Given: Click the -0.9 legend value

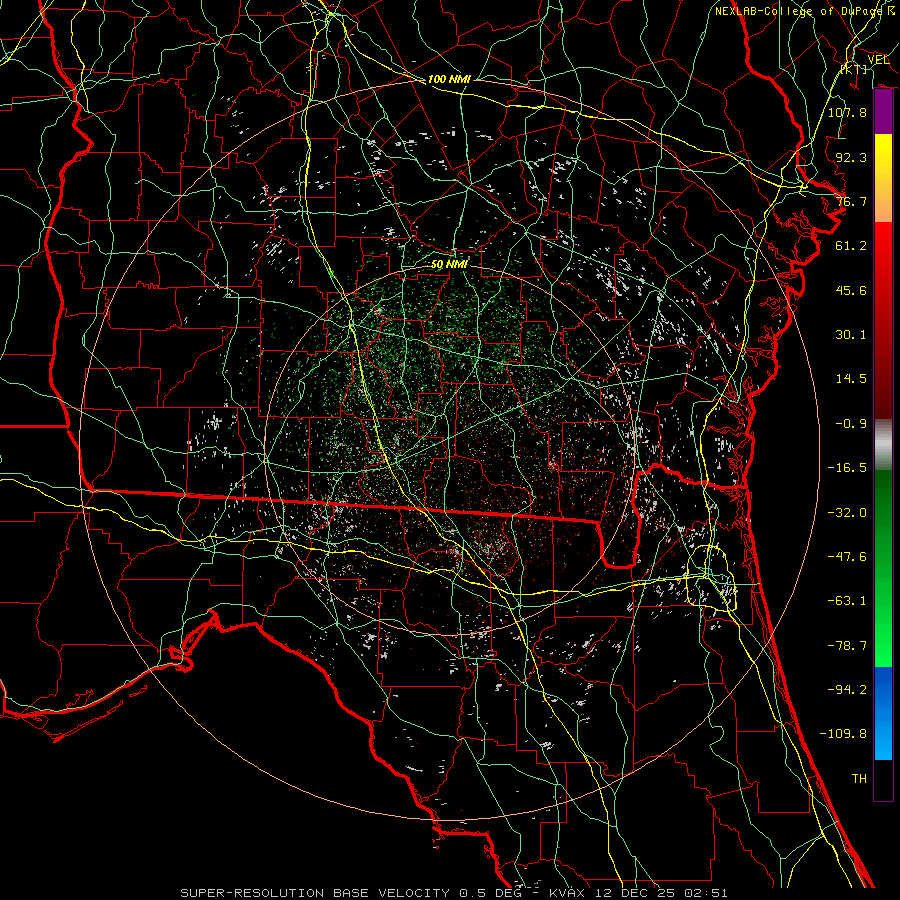Looking at the screenshot, I should [851, 424].
